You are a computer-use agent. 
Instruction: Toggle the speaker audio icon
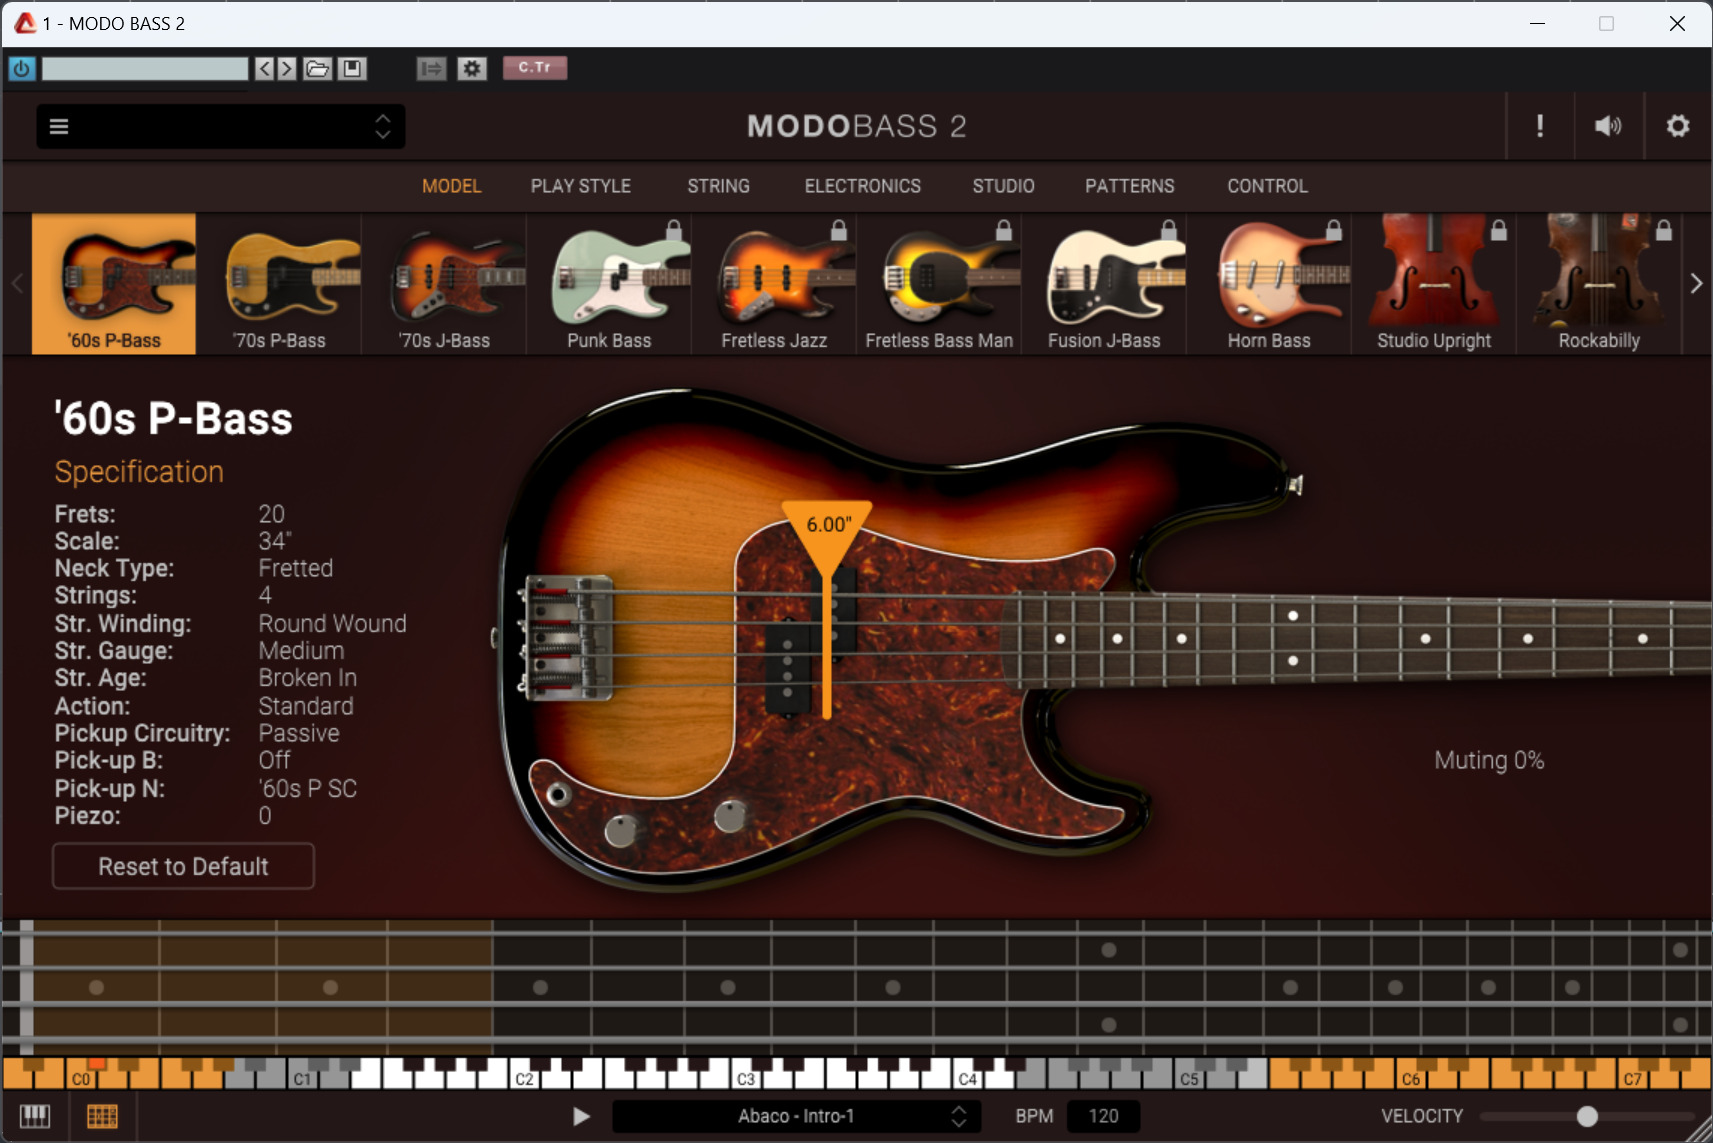1608,126
